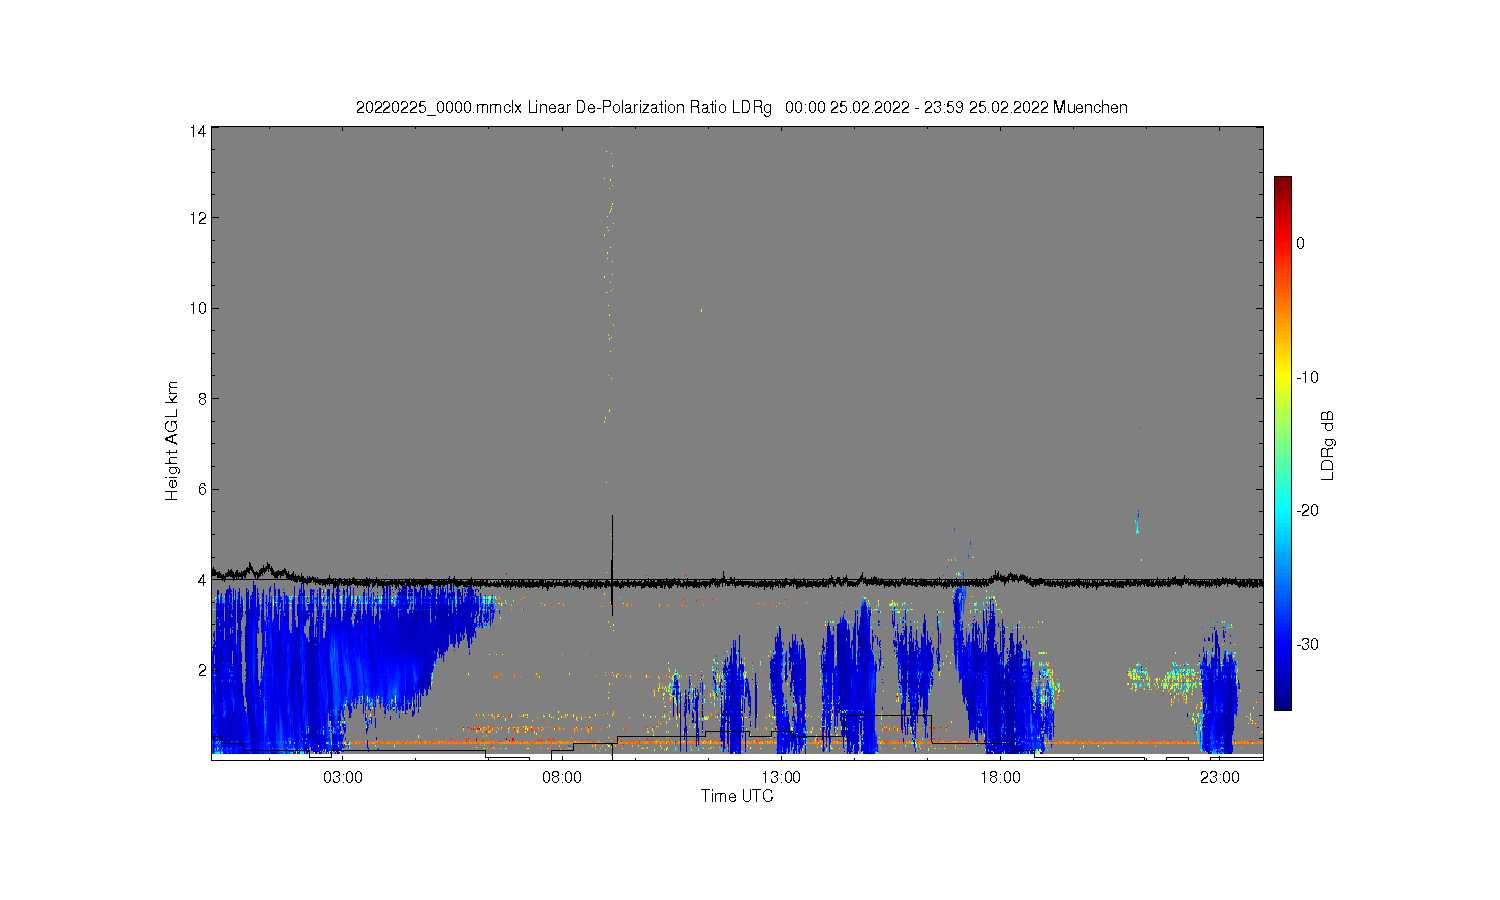Click the height tick label 2

click(202, 669)
